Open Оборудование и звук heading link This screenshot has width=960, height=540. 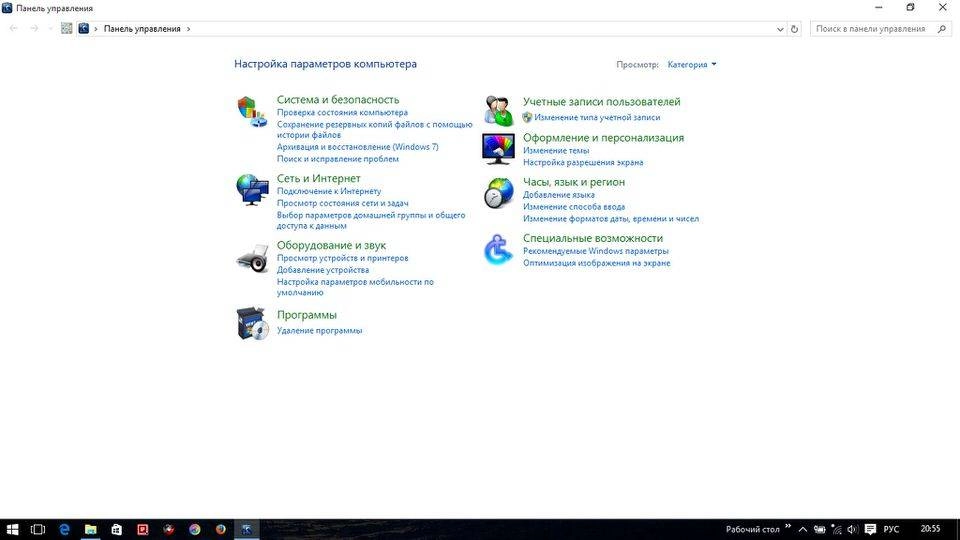tap(331, 246)
